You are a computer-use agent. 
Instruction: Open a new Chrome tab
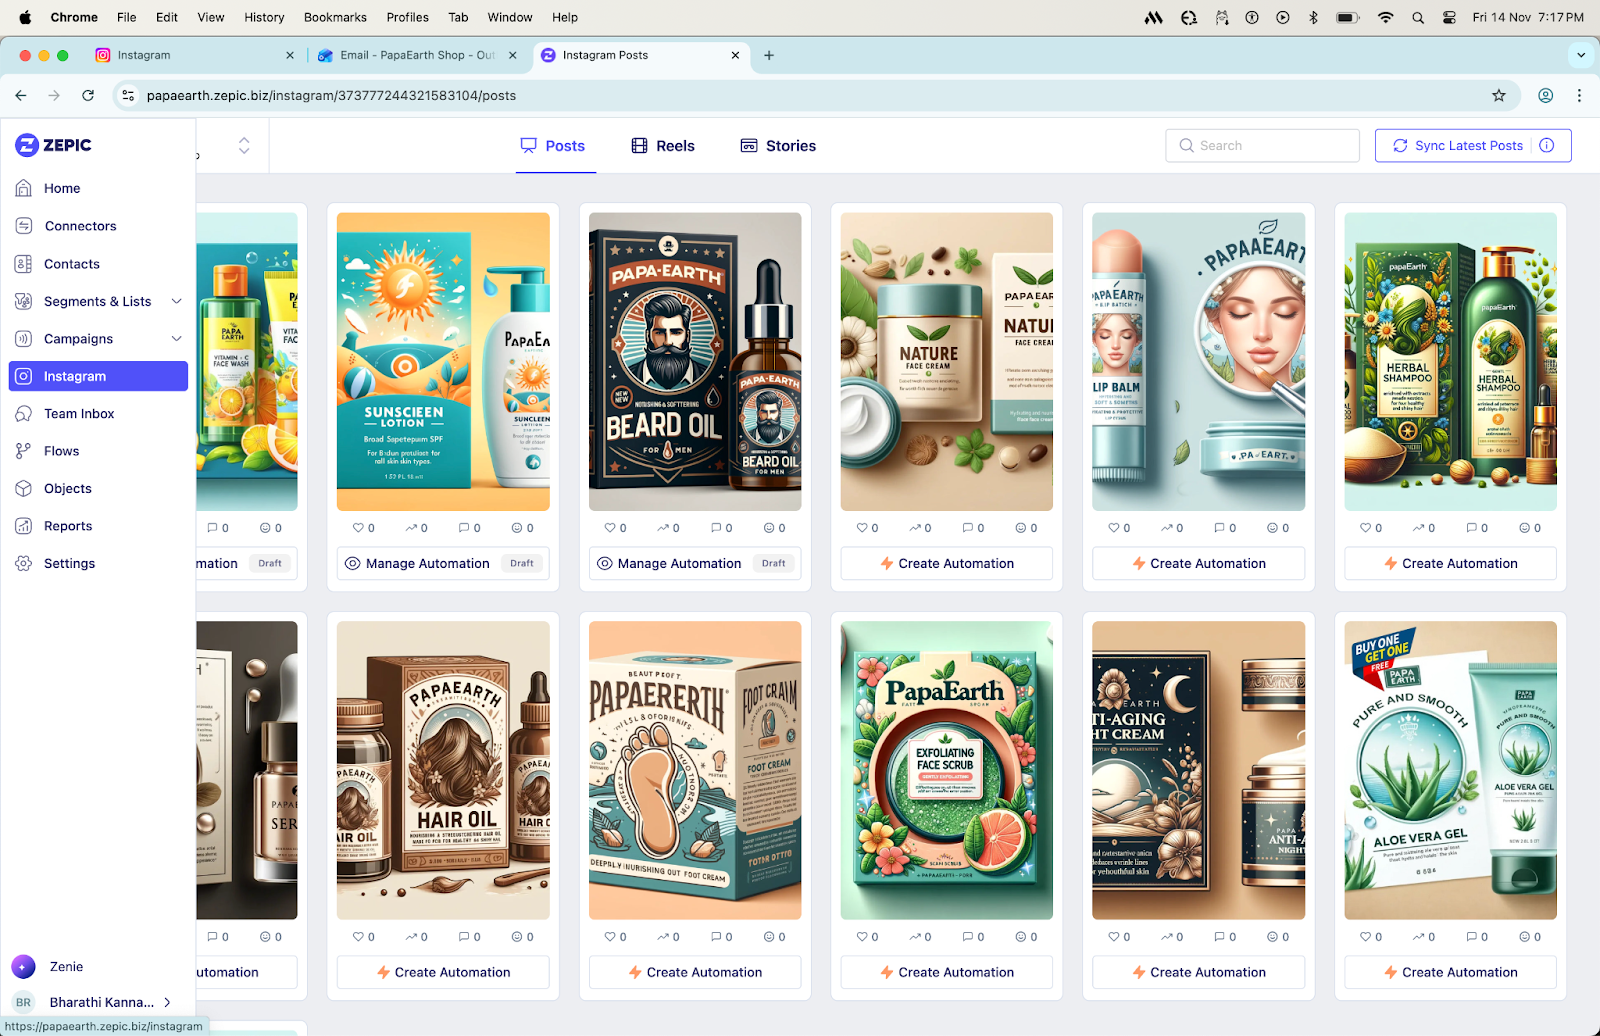coord(769,55)
